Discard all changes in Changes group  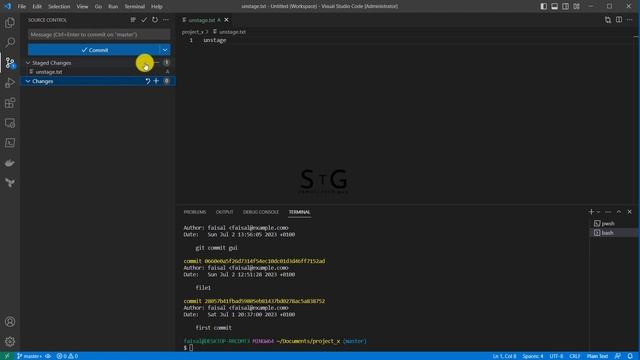point(148,81)
